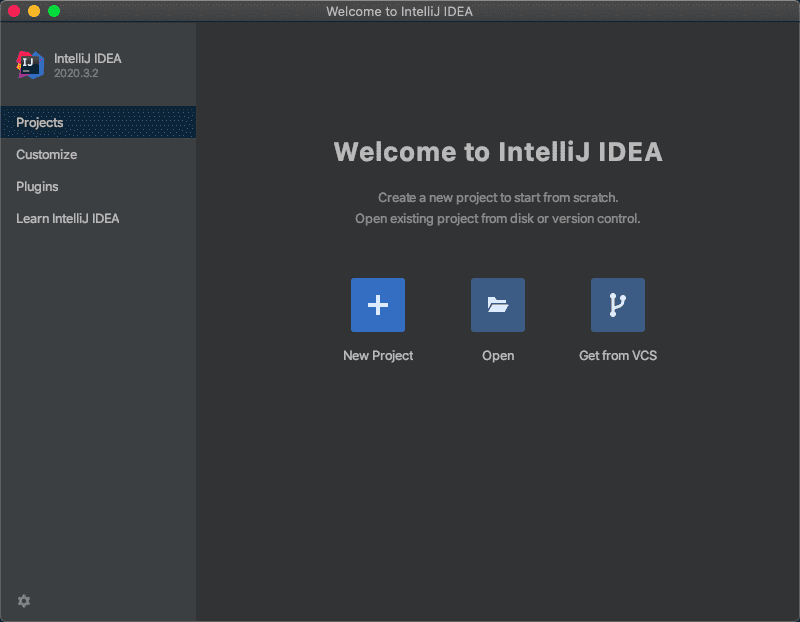Image resolution: width=800 pixels, height=622 pixels.
Task: Click the "Welcome to IntelliJ IDEA" window title bar
Action: [400, 11]
